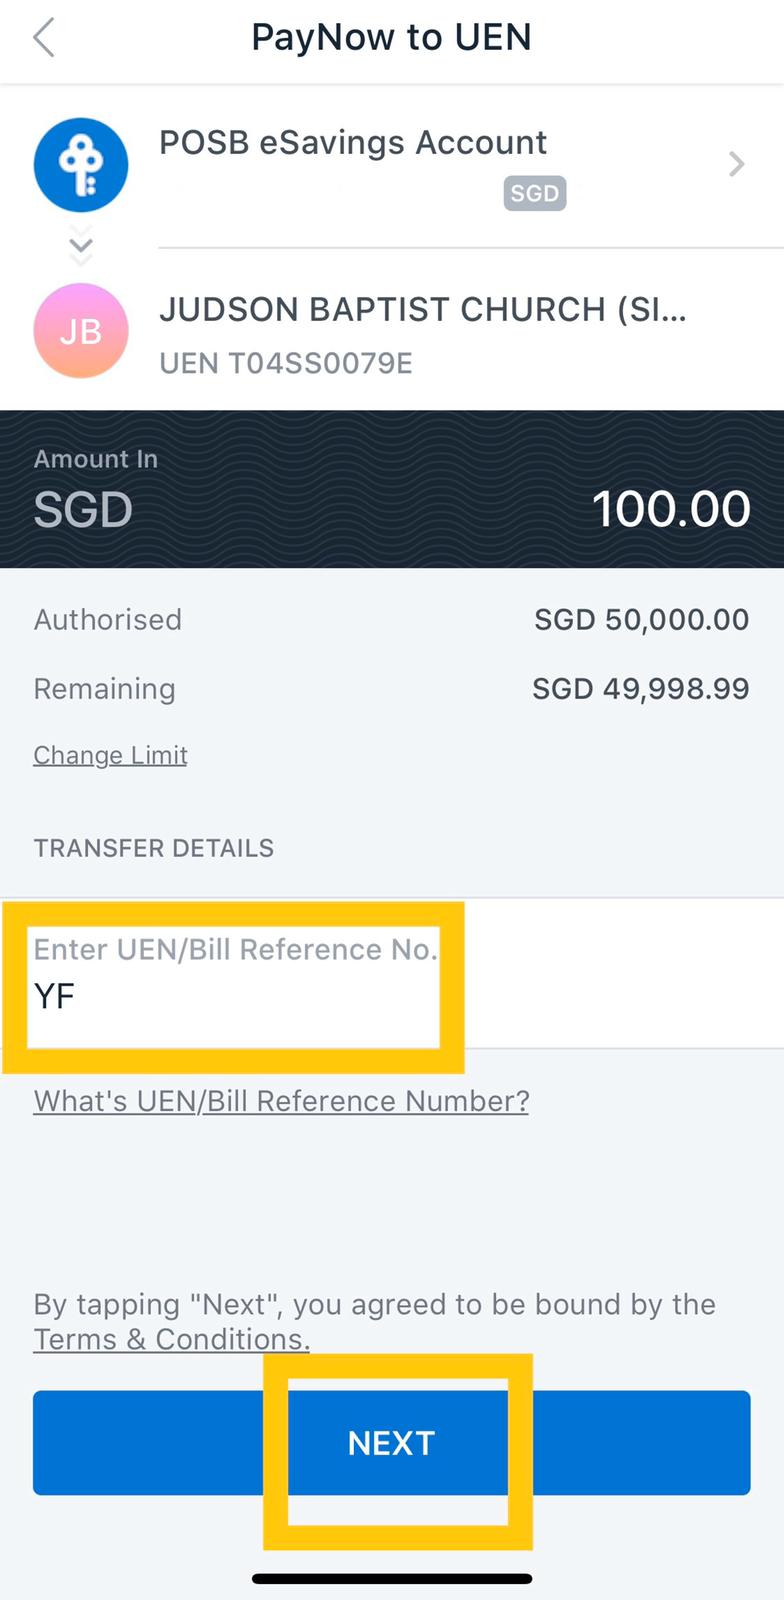The image size is (784, 1600).
Task: Open the Change Limit link
Action: click(x=111, y=755)
